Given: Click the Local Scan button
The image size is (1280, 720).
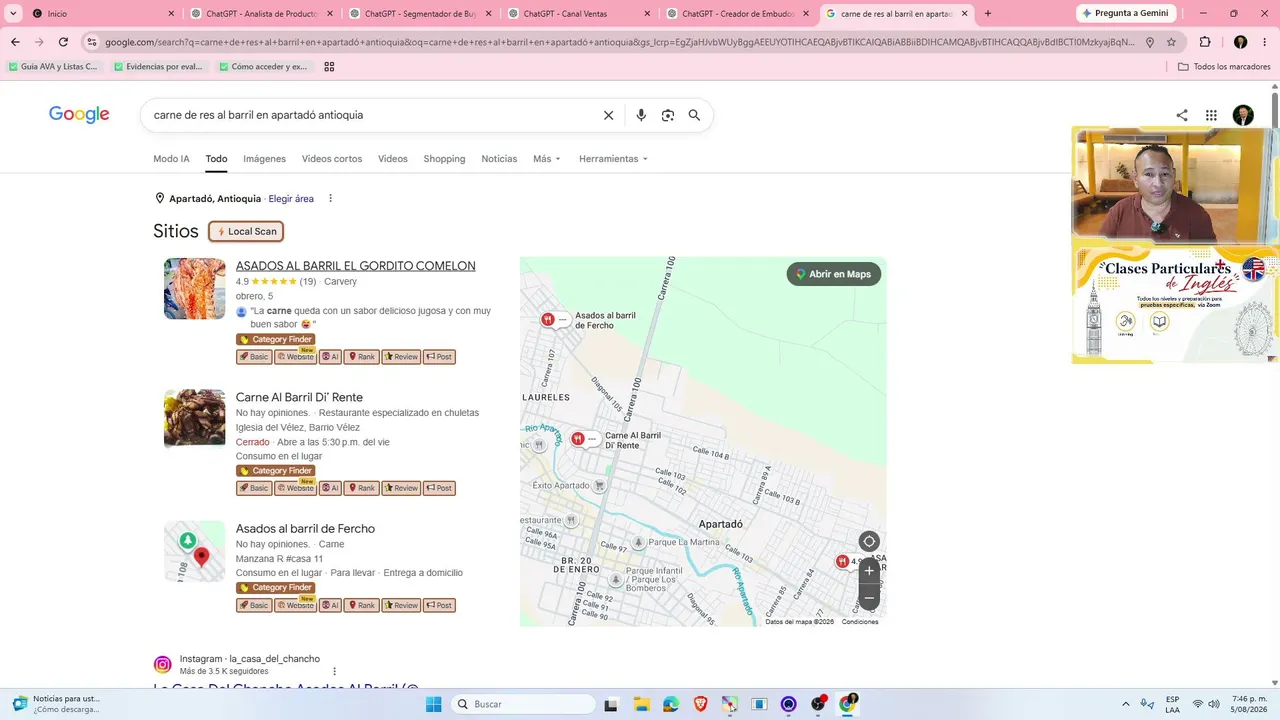Looking at the screenshot, I should coord(246,231).
